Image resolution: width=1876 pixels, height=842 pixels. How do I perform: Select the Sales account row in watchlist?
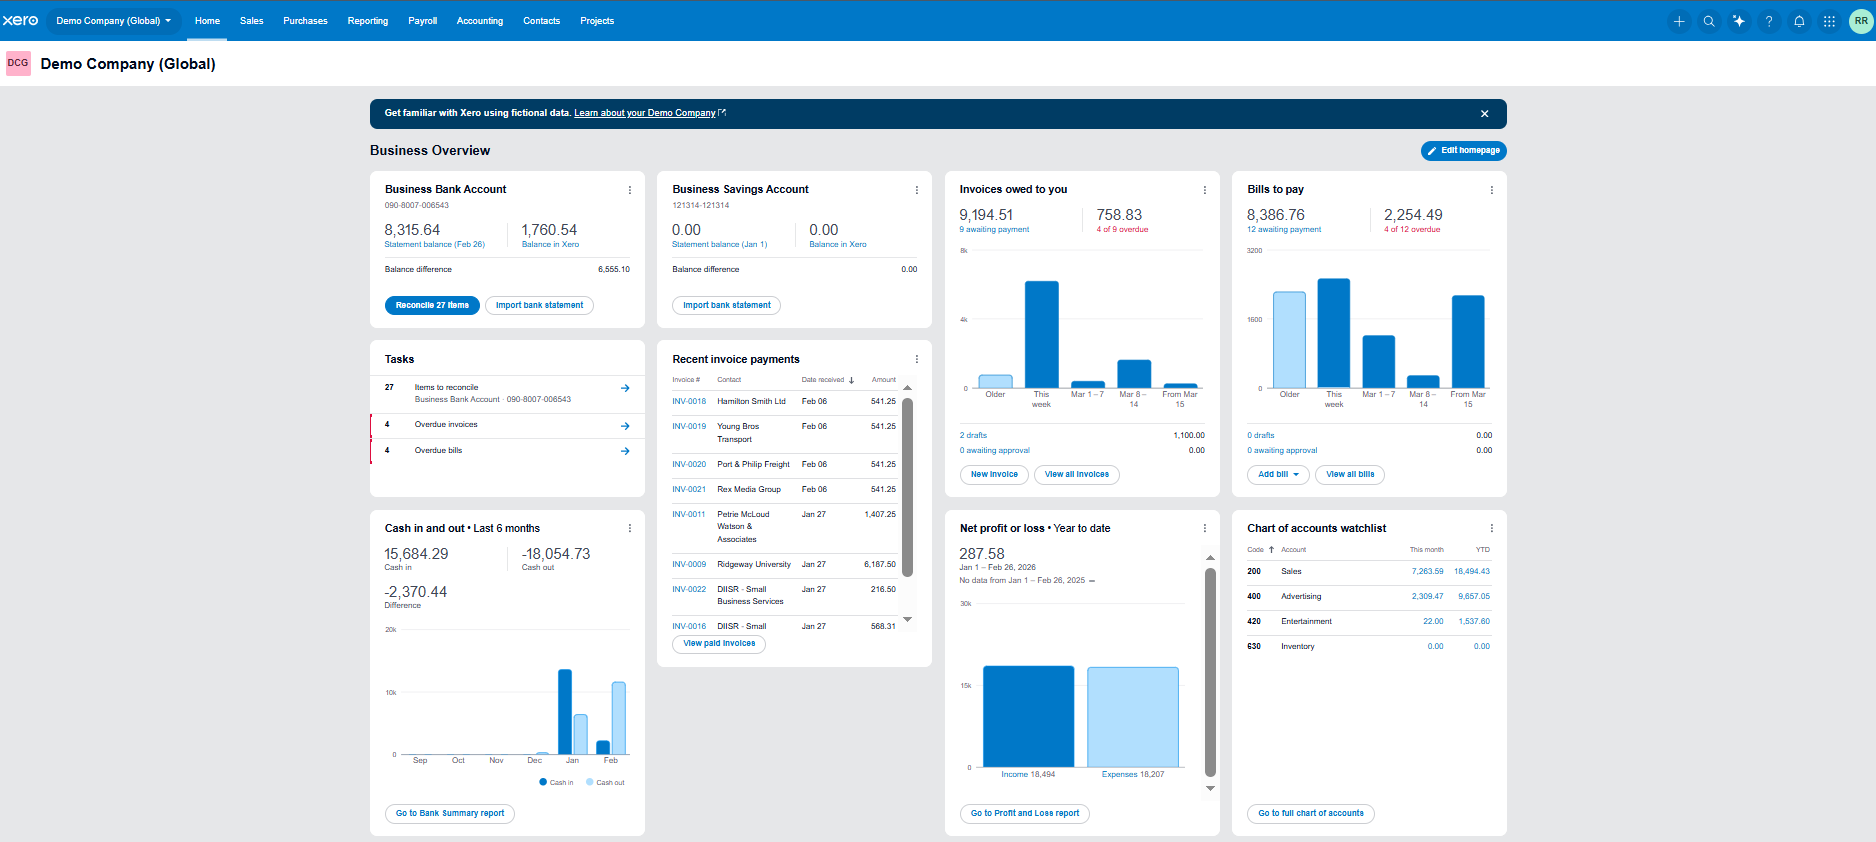click(x=1368, y=572)
